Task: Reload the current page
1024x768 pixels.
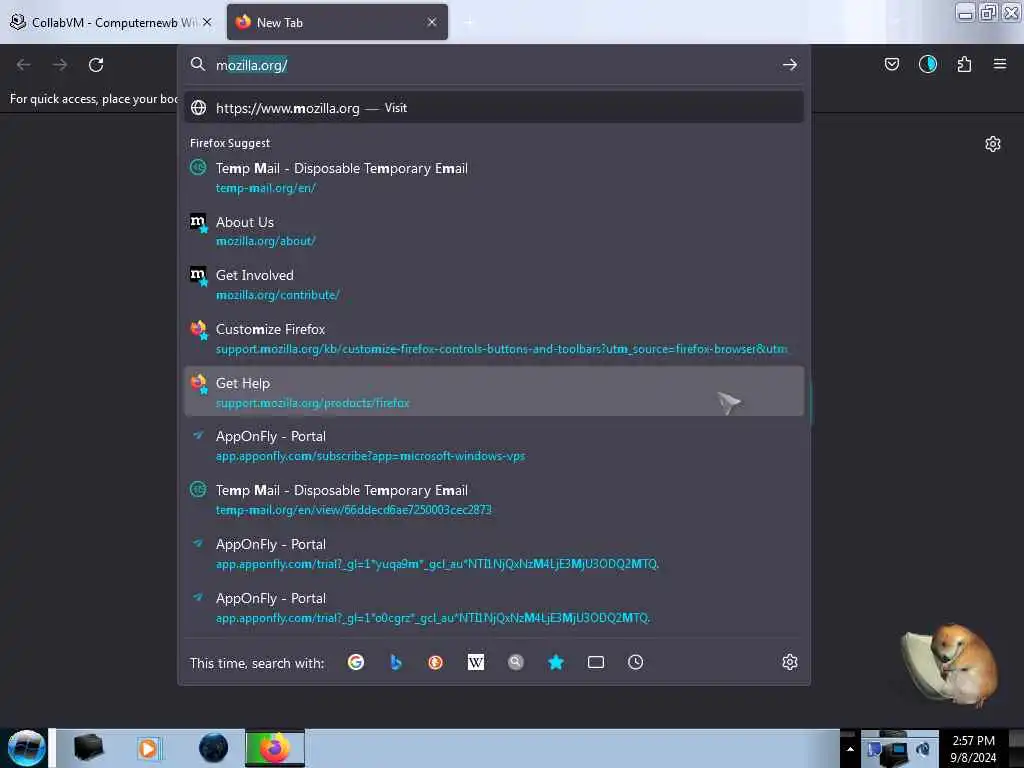Action: tap(96, 65)
